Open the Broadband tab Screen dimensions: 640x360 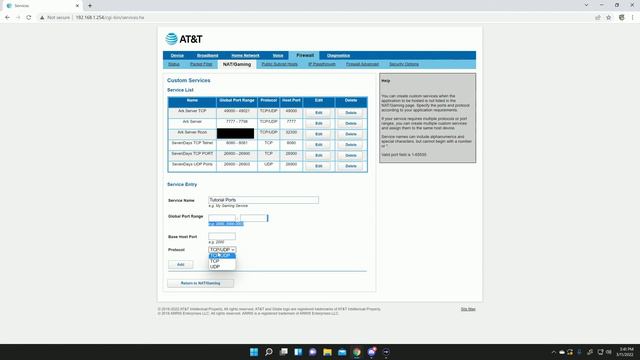click(x=207, y=56)
